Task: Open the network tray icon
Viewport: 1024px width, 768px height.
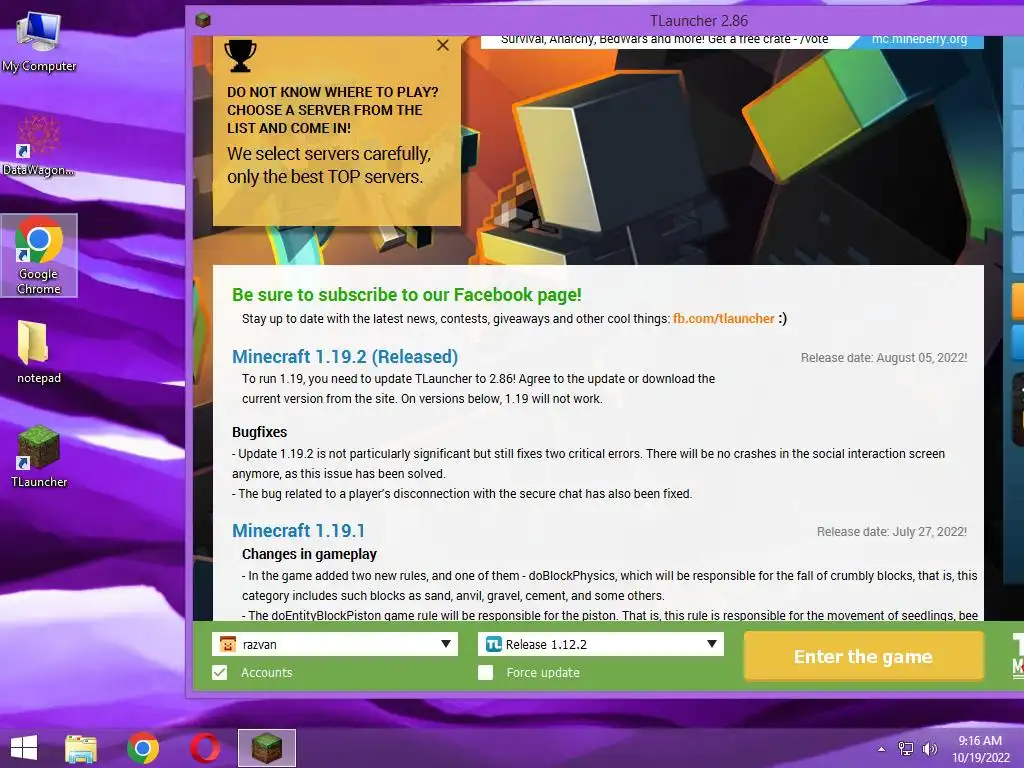Action: tap(906, 748)
